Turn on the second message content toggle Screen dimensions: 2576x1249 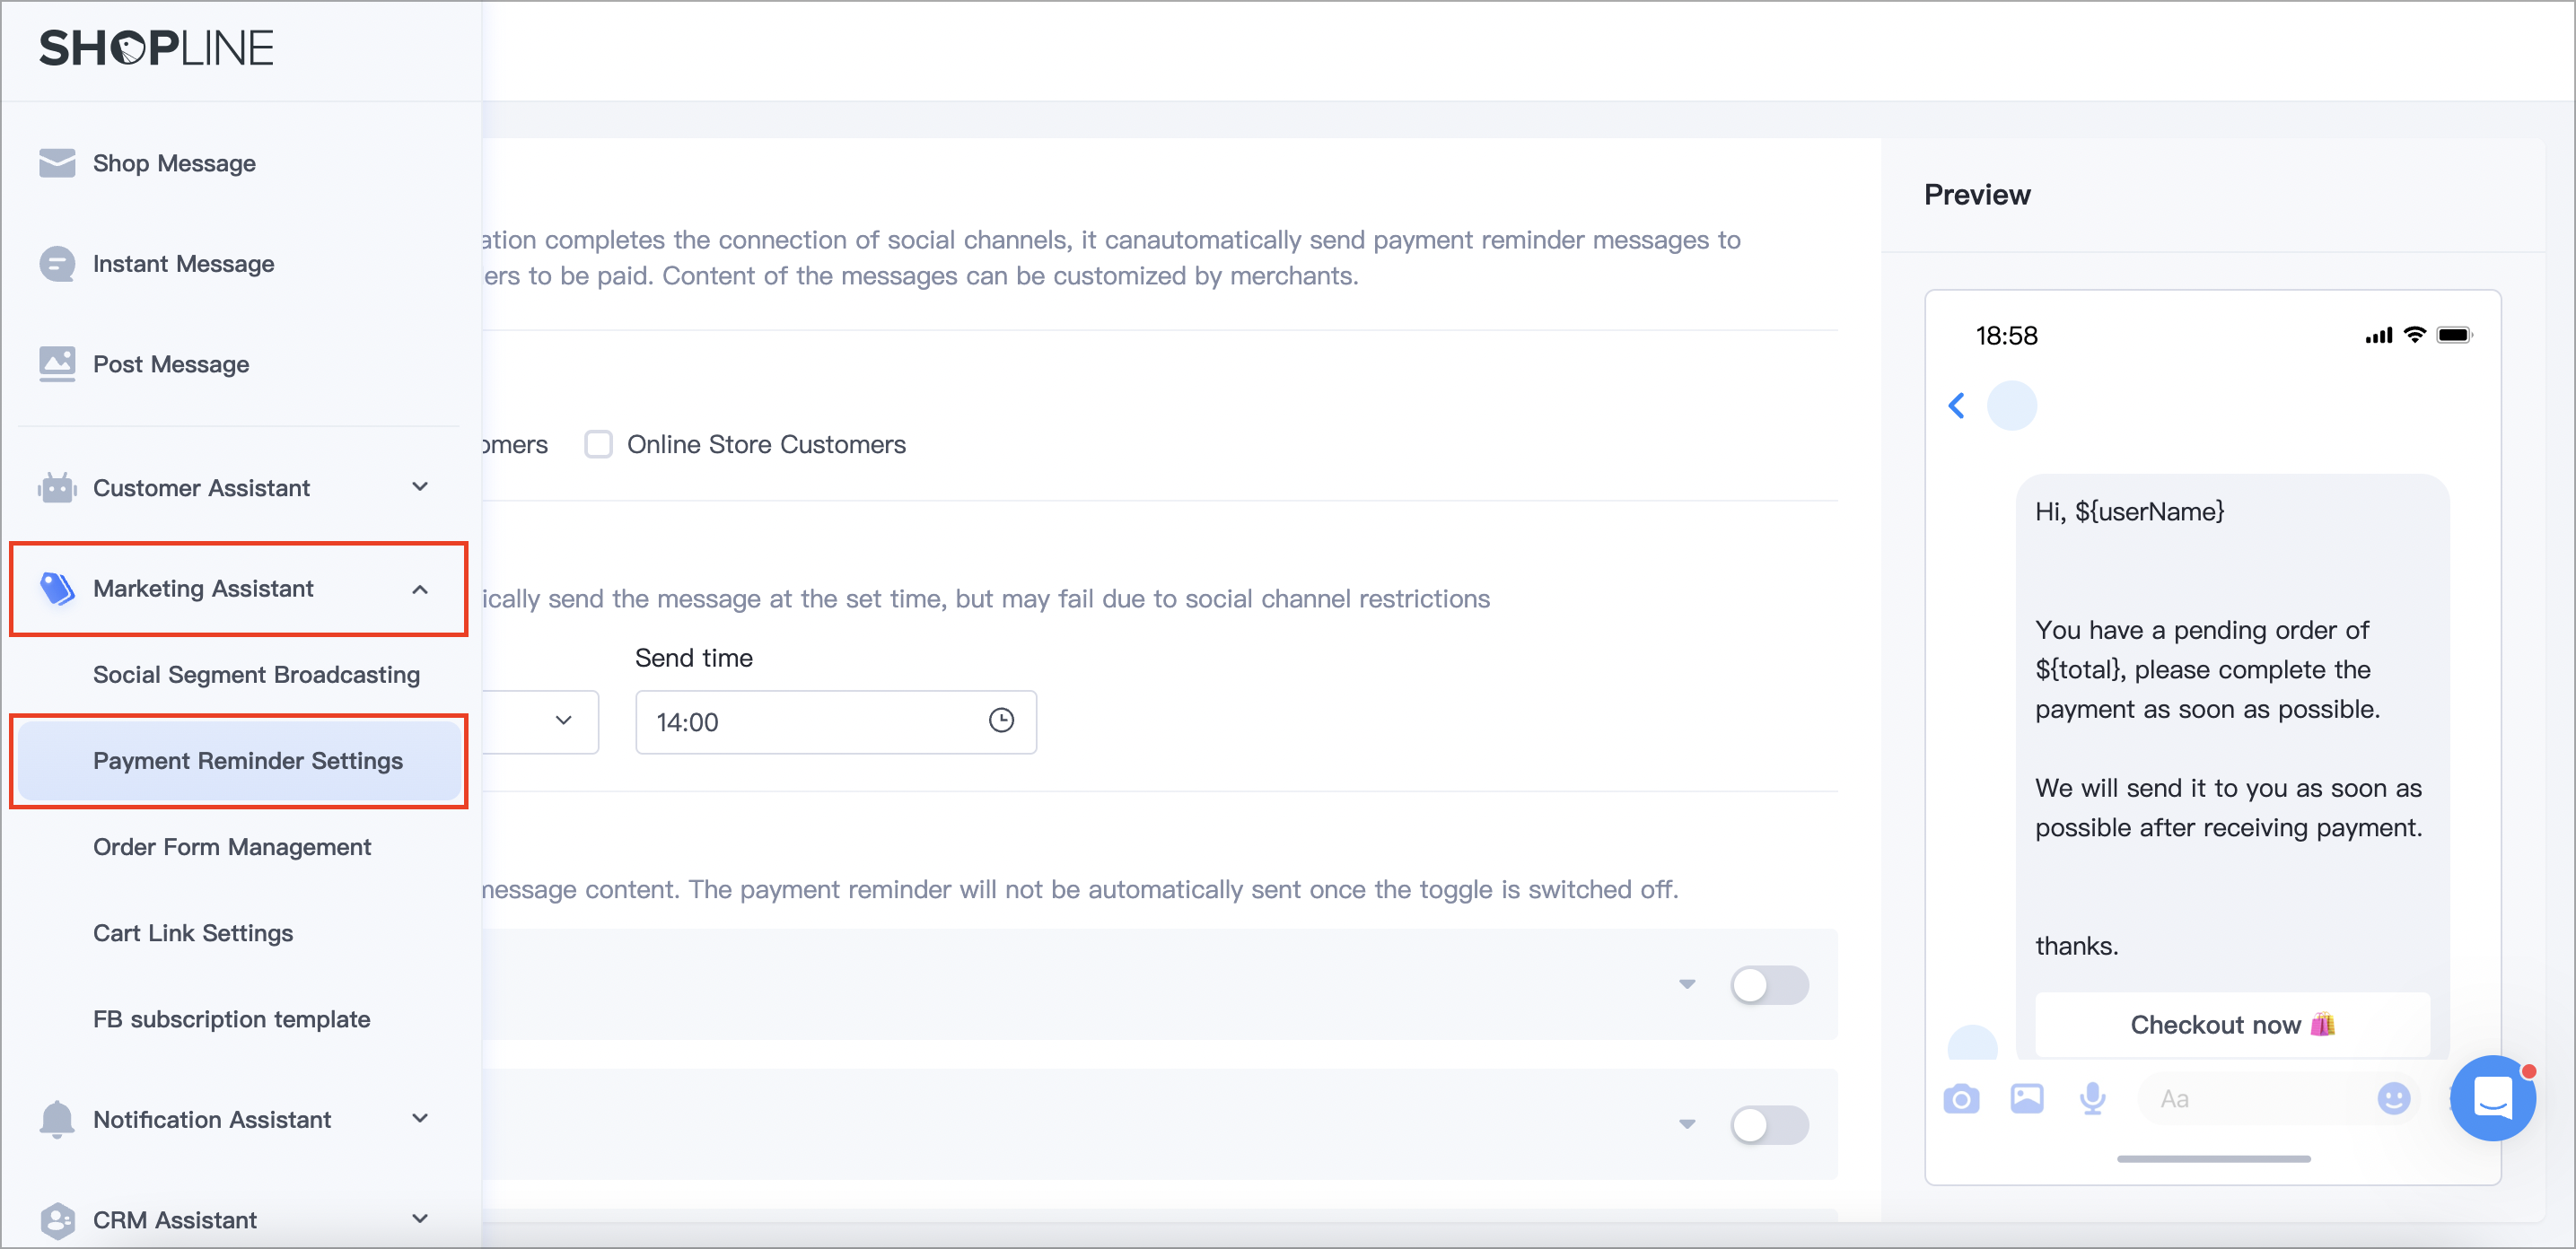pyautogui.click(x=1769, y=1125)
